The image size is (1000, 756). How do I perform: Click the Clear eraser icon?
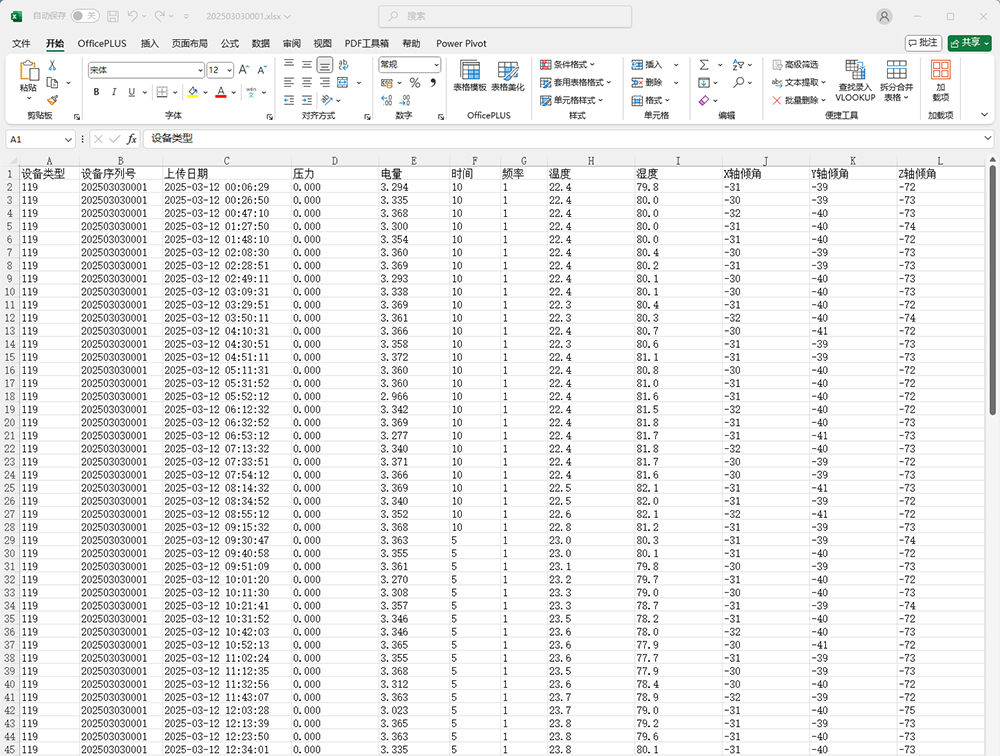tap(703, 100)
